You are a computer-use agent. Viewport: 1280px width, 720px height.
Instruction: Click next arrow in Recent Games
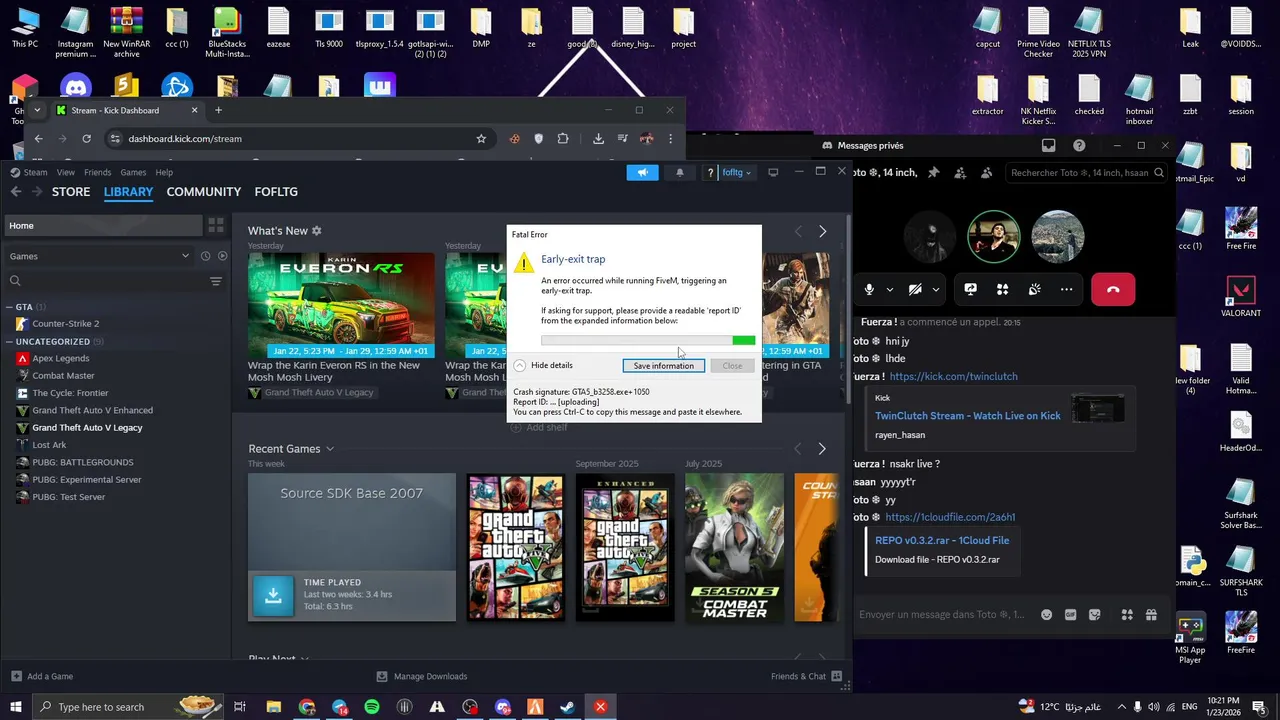(822, 449)
